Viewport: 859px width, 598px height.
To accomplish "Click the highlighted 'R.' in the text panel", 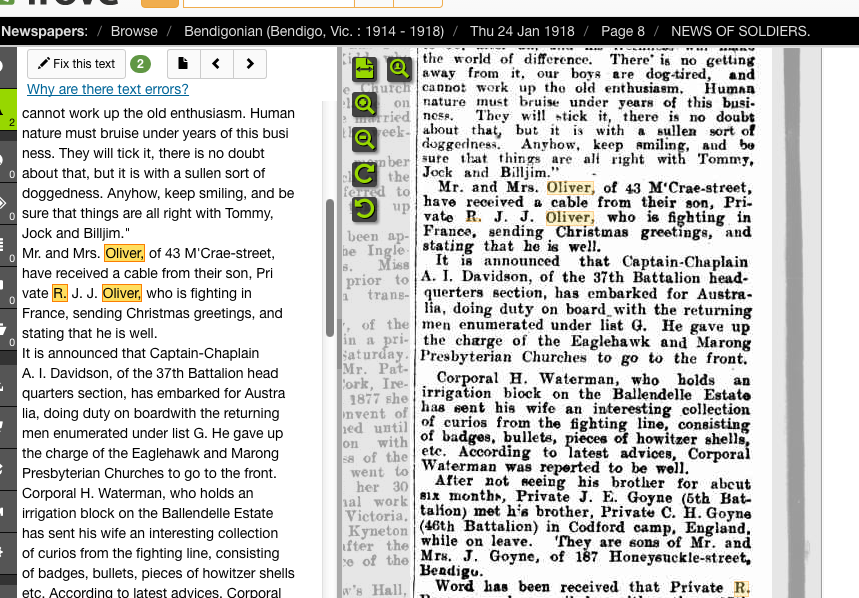I will (60, 293).
